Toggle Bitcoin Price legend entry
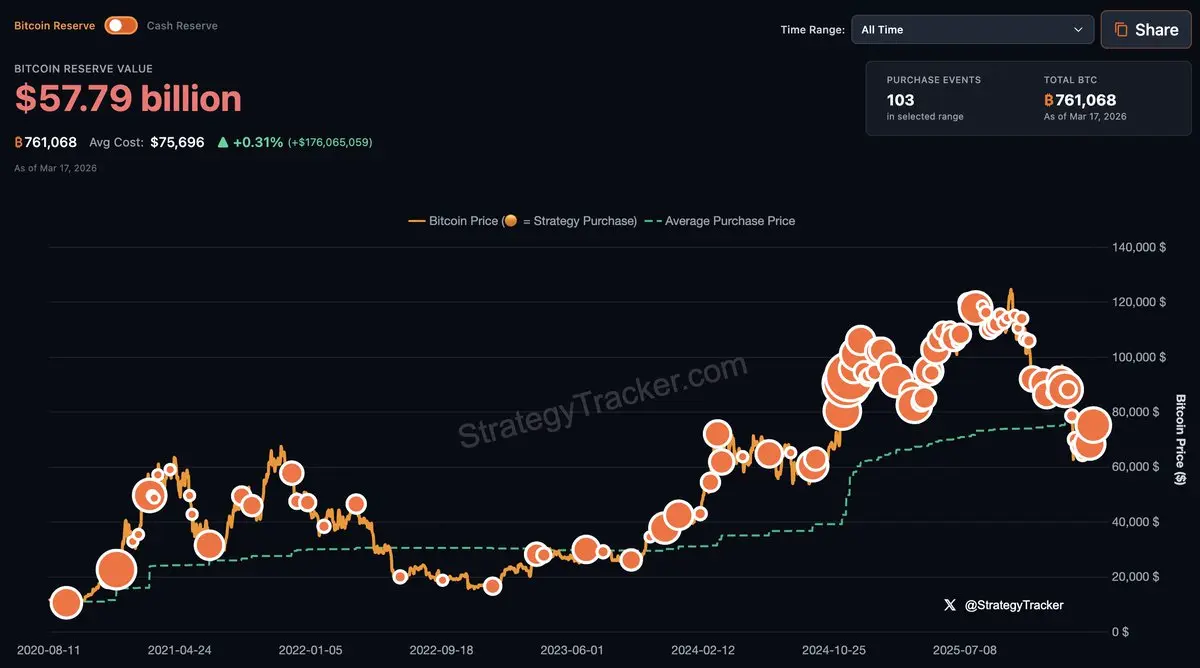Viewport: 1200px width, 668px height. (x=521, y=221)
